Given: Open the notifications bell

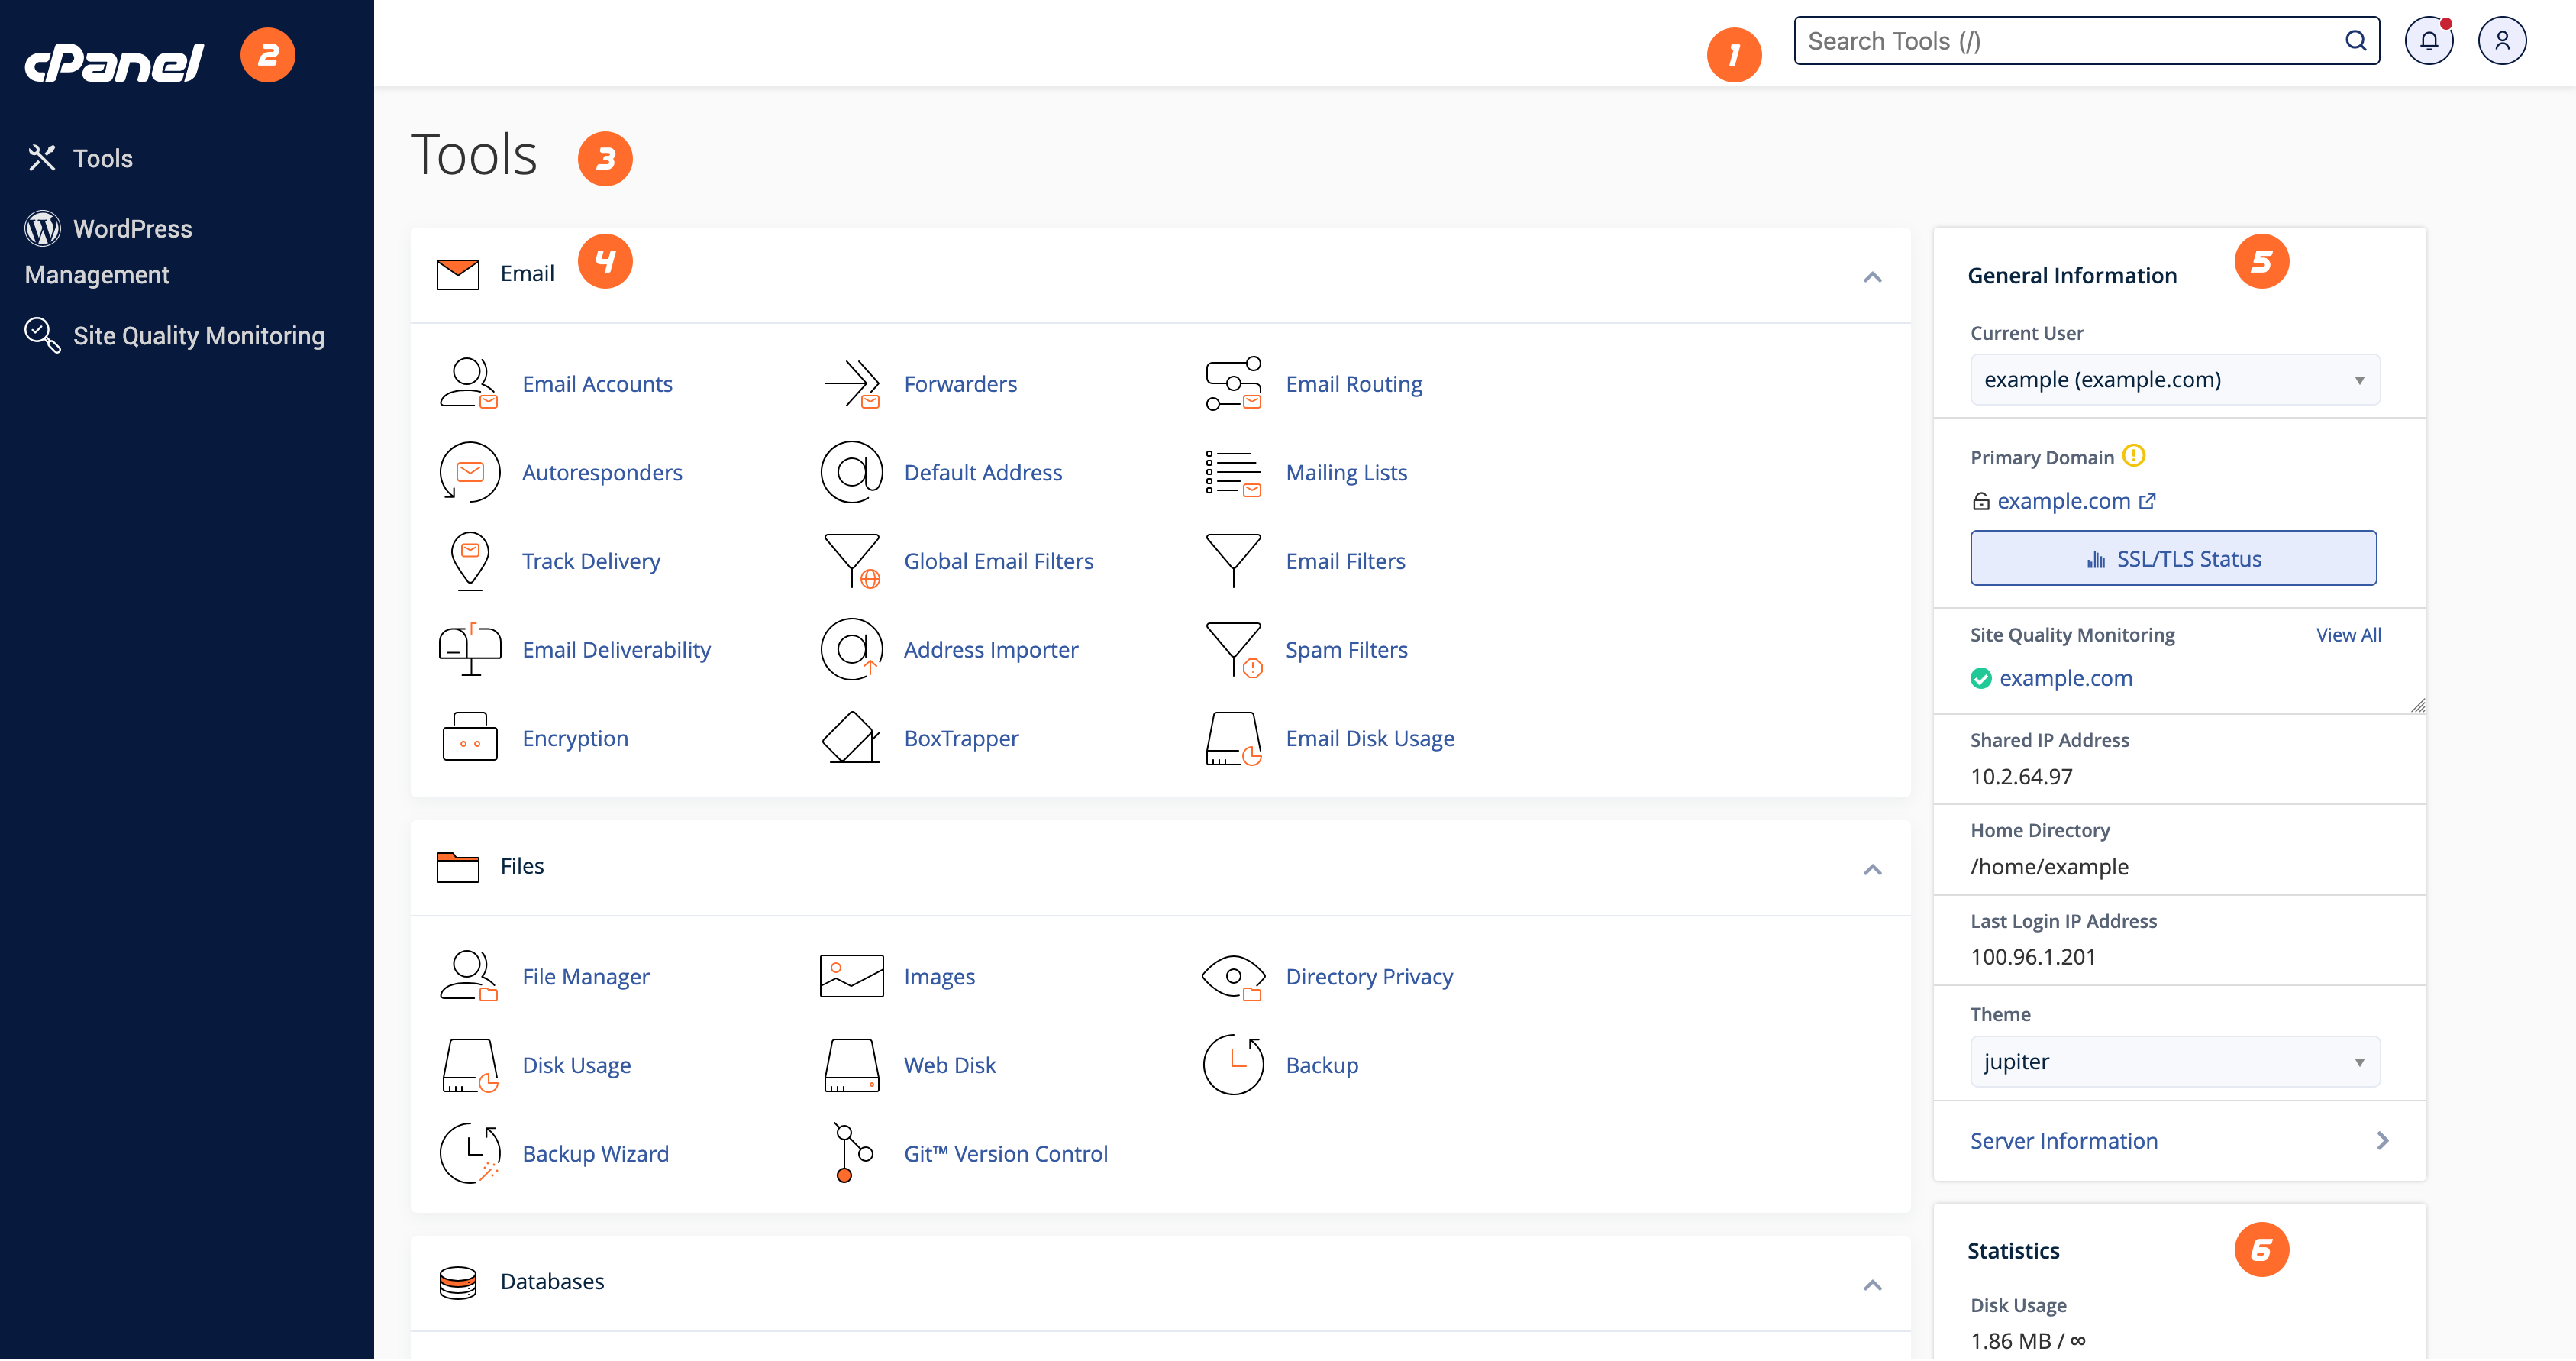Looking at the screenshot, I should click(2429, 40).
